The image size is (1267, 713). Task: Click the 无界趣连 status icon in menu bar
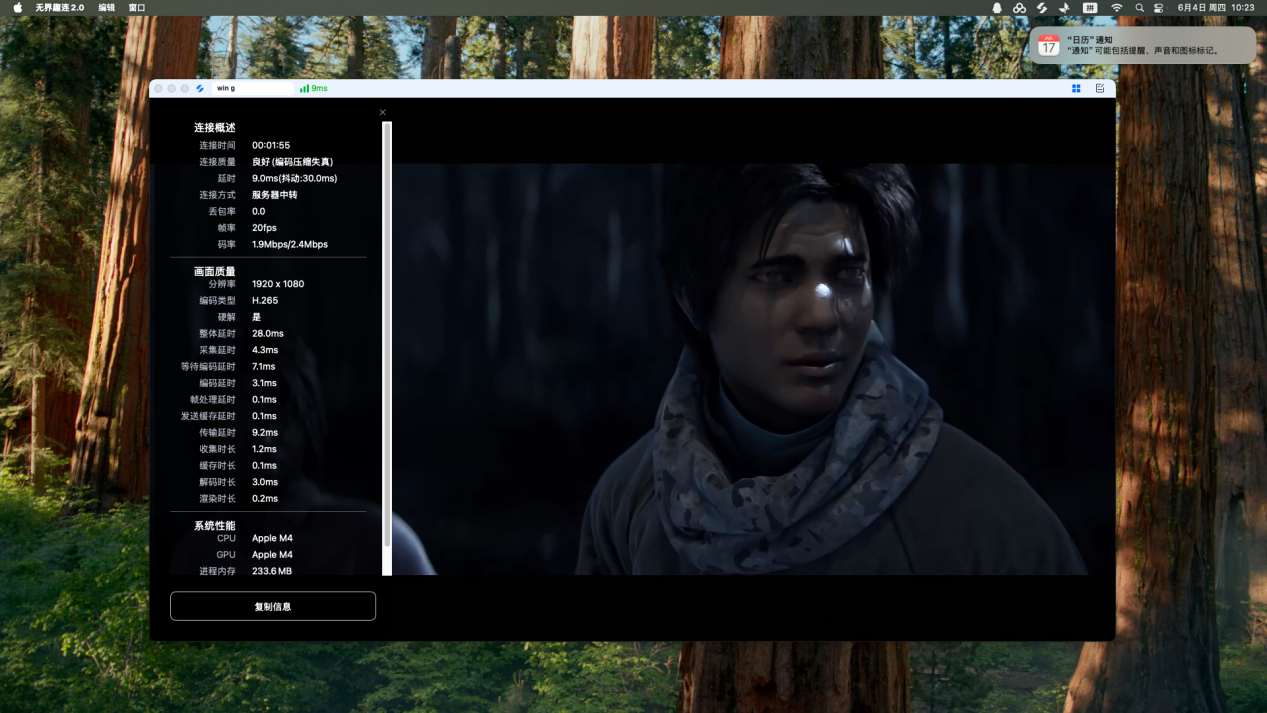click(x=1041, y=7)
